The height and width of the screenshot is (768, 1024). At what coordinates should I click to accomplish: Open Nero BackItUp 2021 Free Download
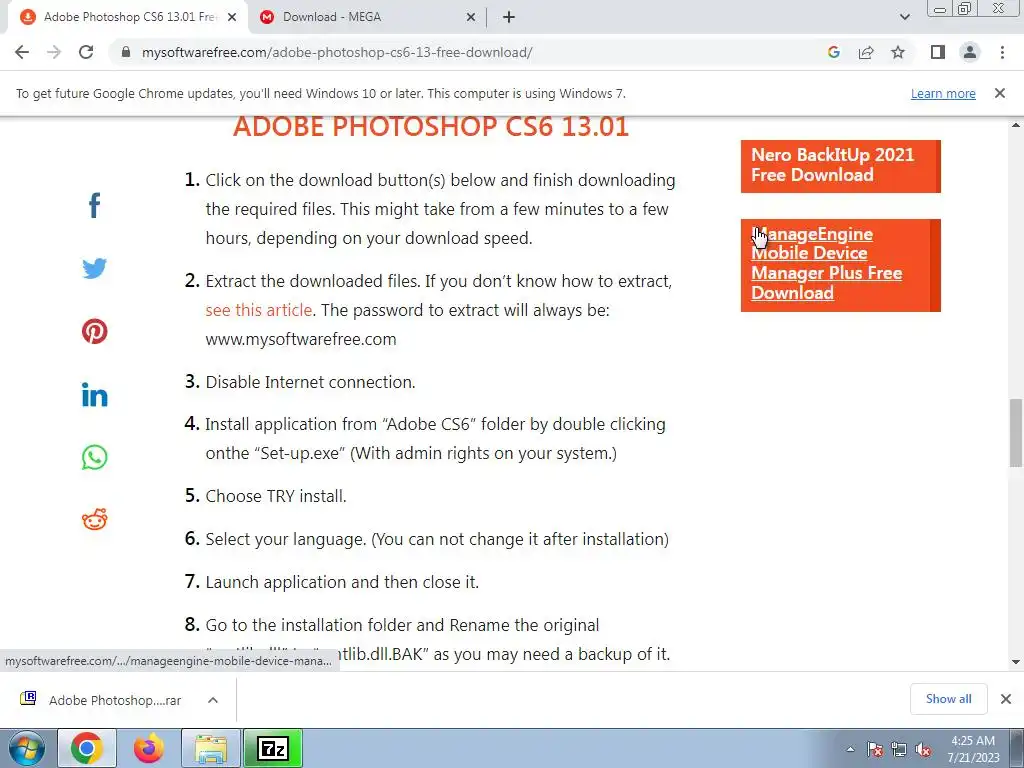[x=840, y=166]
